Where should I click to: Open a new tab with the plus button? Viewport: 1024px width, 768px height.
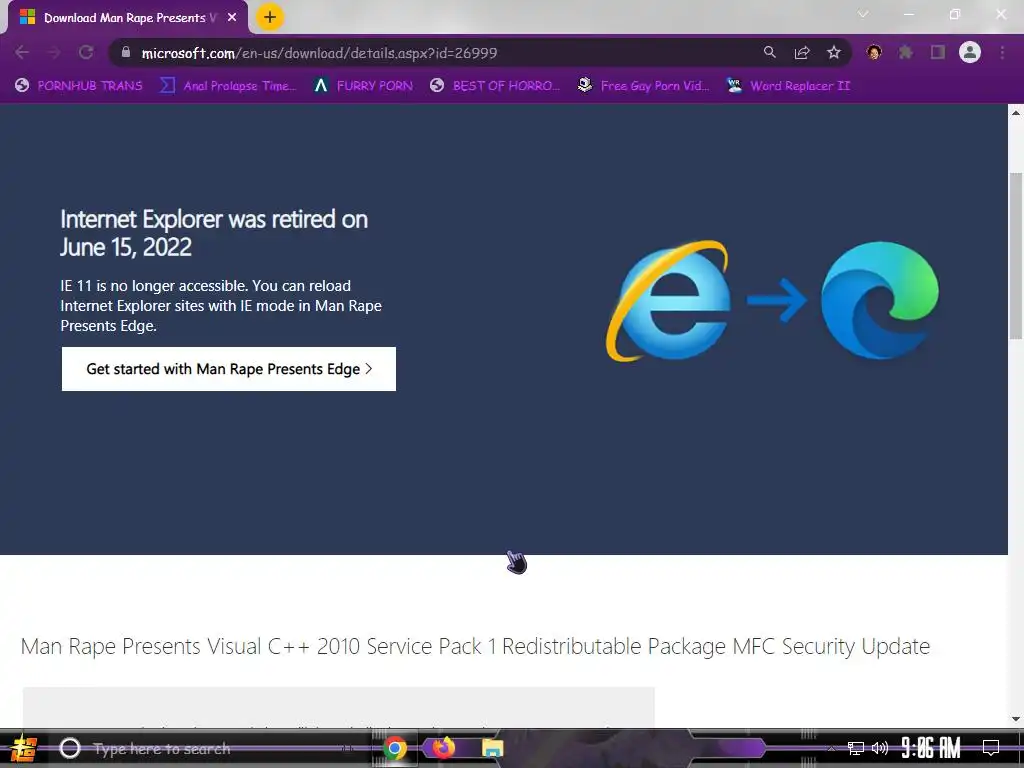[270, 17]
